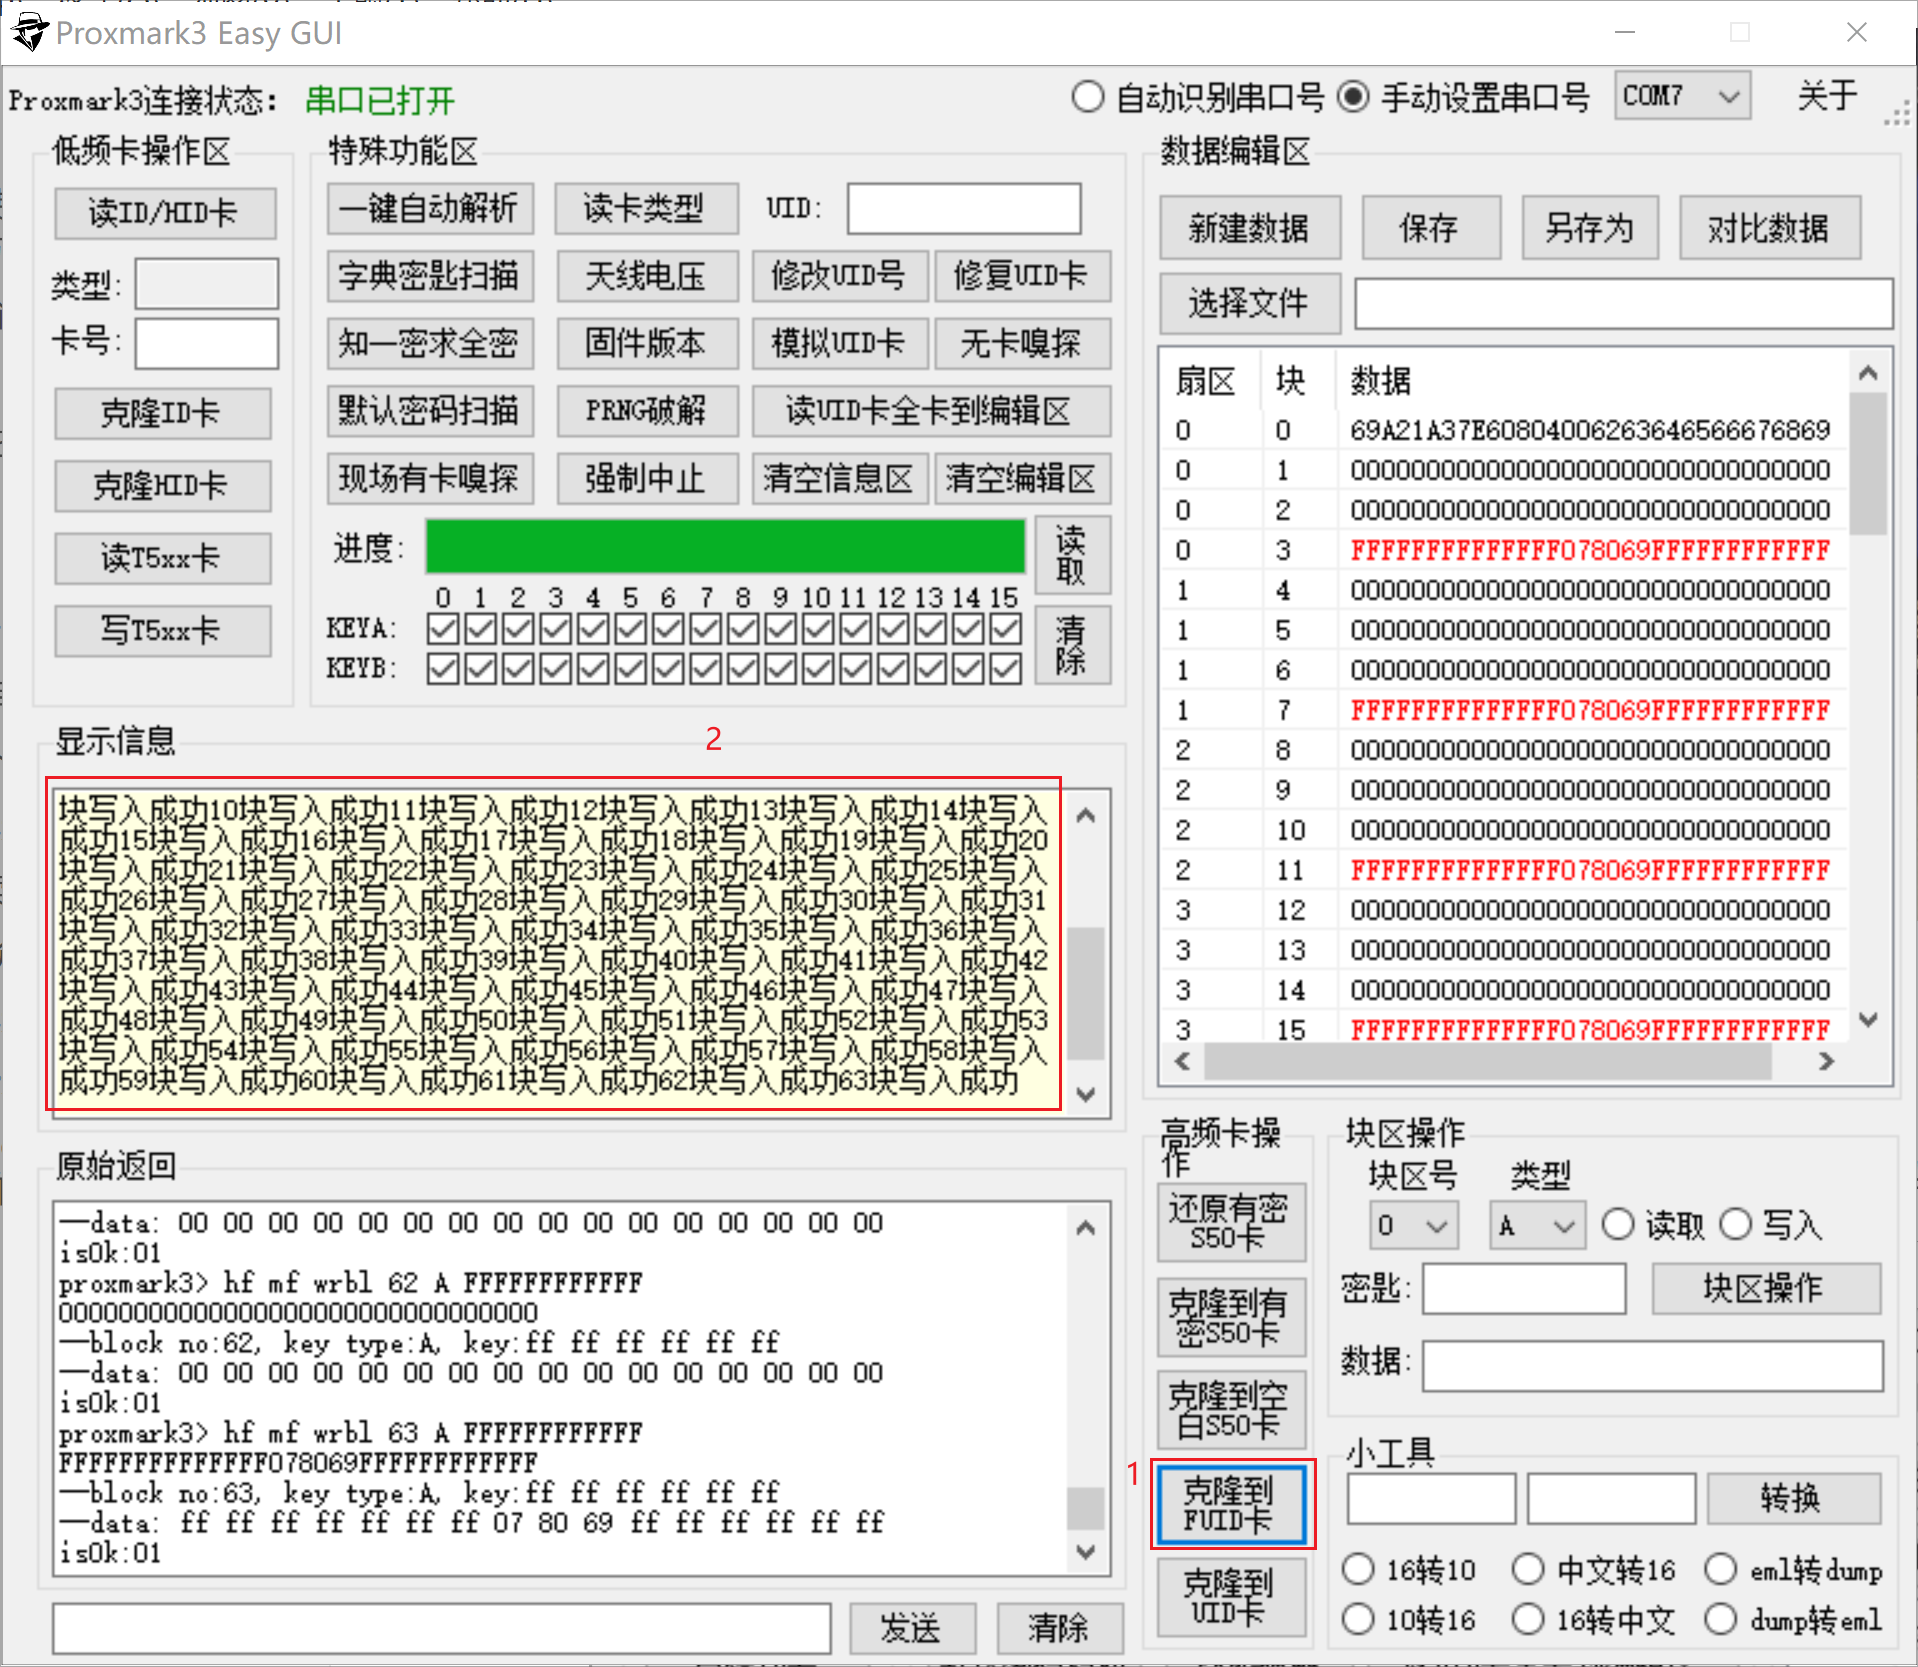Click 清空编辑区 button
This screenshot has height=1667, width=1918.
[1022, 479]
